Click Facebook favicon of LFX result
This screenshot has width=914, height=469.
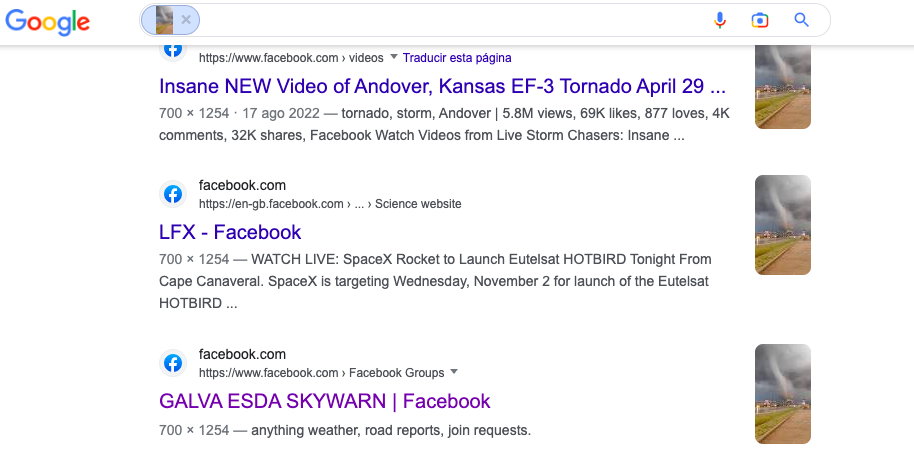tap(173, 194)
